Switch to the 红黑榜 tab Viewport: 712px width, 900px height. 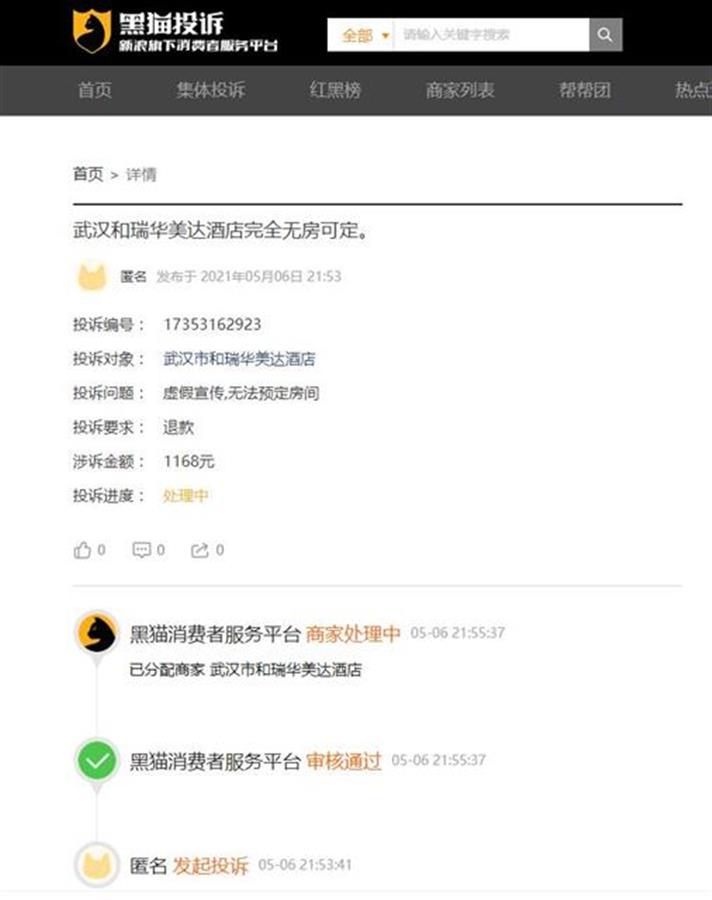pyautogui.click(x=335, y=90)
